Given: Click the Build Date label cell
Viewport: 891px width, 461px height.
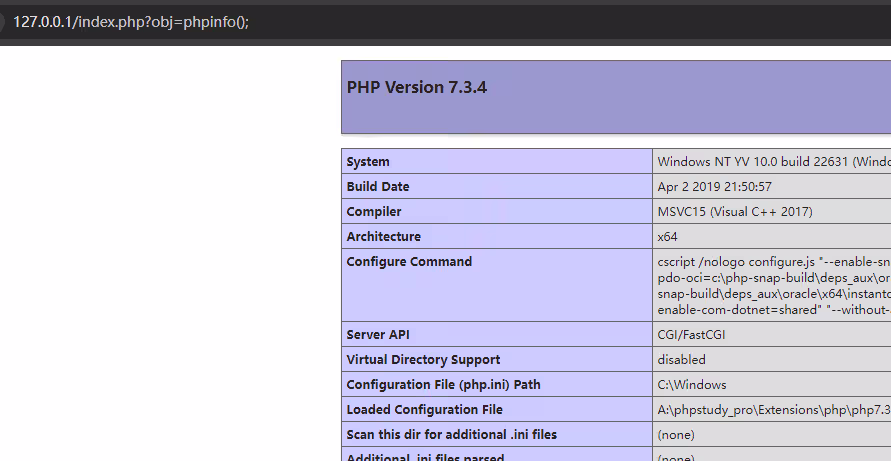Looking at the screenshot, I should [x=378, y=187].
